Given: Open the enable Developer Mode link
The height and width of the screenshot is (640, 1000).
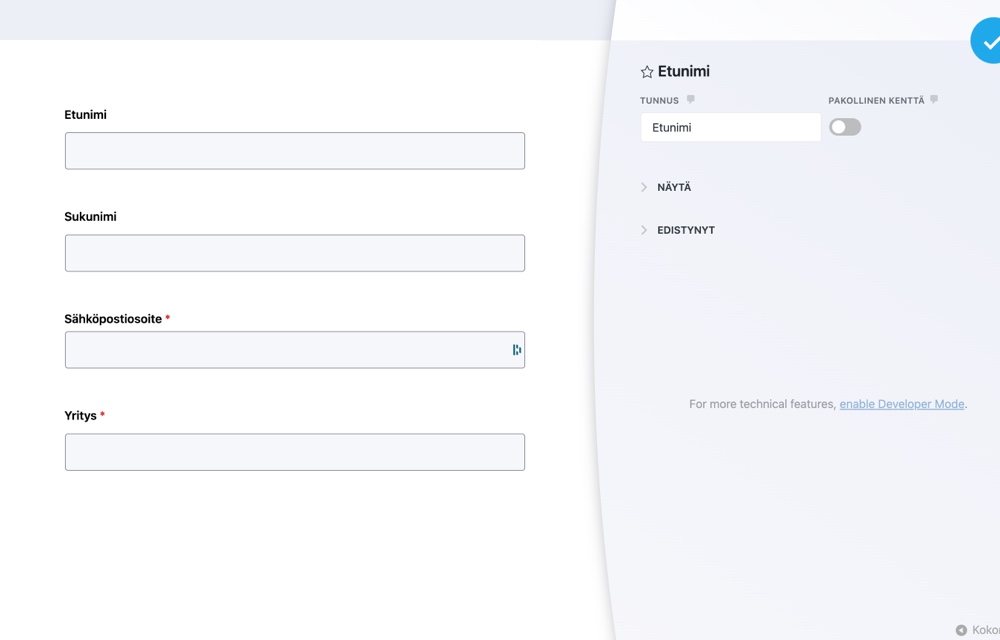Looking at the screenshot, I should tap(901, 404).
